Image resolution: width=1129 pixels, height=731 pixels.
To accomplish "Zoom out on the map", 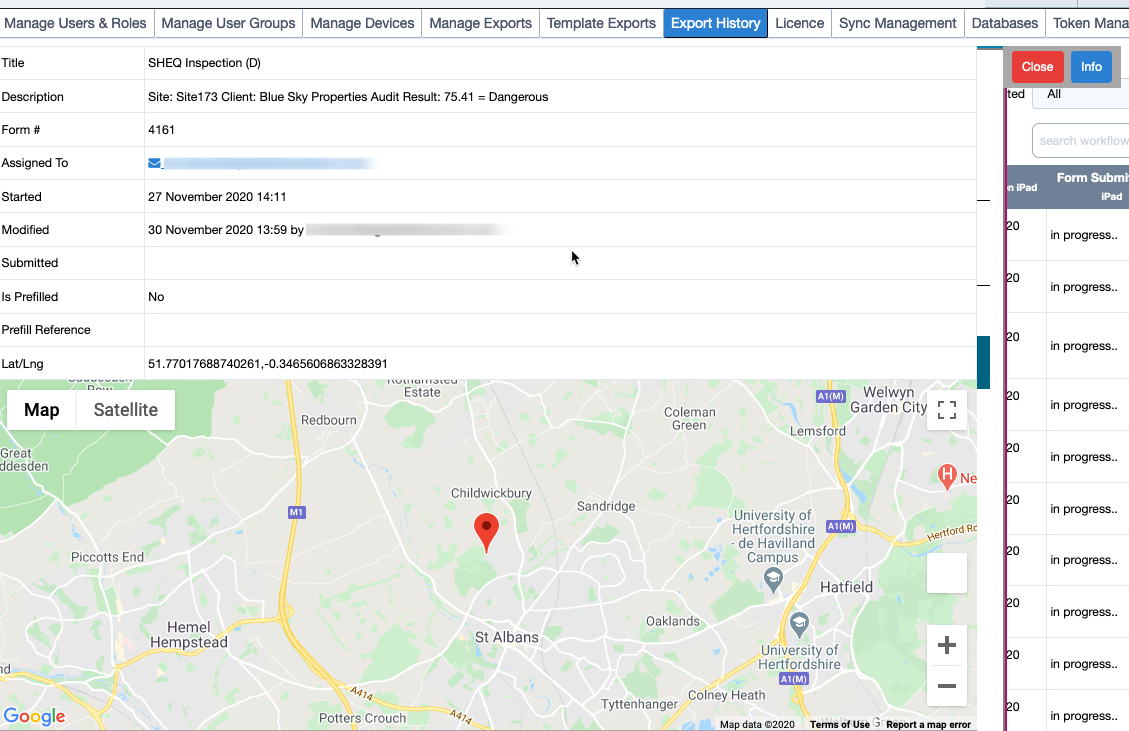I will [x=947, y=686].
